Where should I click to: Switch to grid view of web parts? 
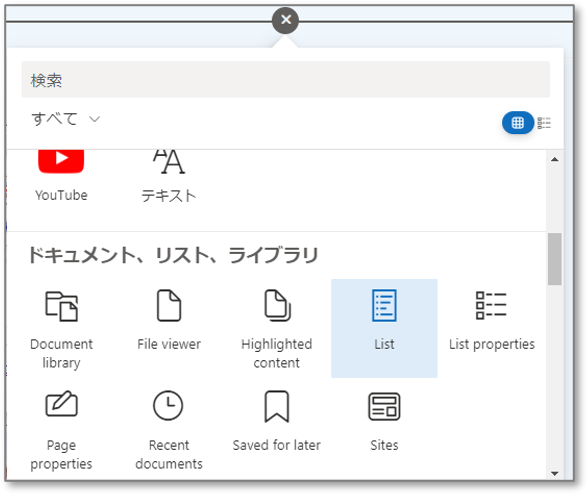pos(518,123)
